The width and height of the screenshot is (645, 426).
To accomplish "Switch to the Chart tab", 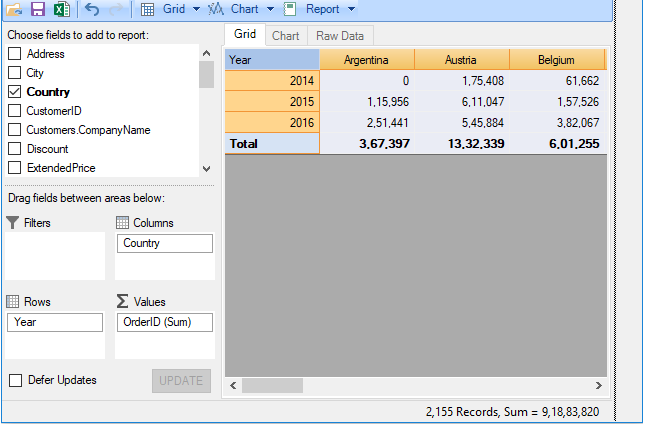I will click(x=286, y=36).
